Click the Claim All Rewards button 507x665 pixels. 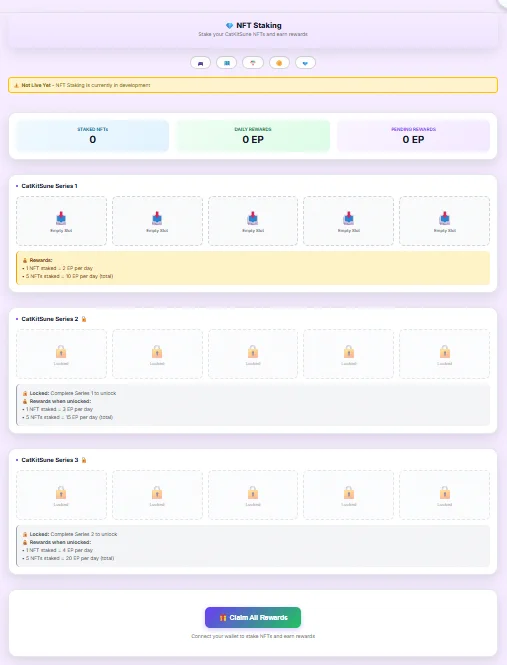[x=253, y=618]
